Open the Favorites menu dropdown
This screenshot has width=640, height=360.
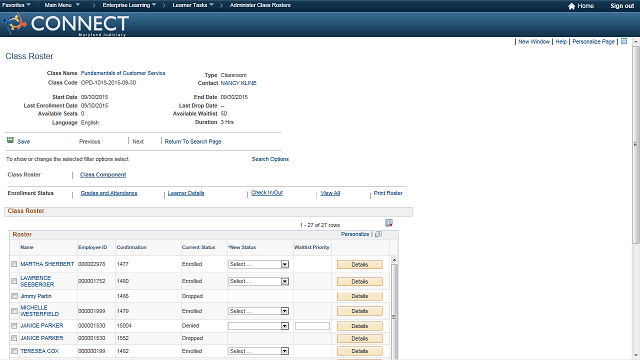16,5
